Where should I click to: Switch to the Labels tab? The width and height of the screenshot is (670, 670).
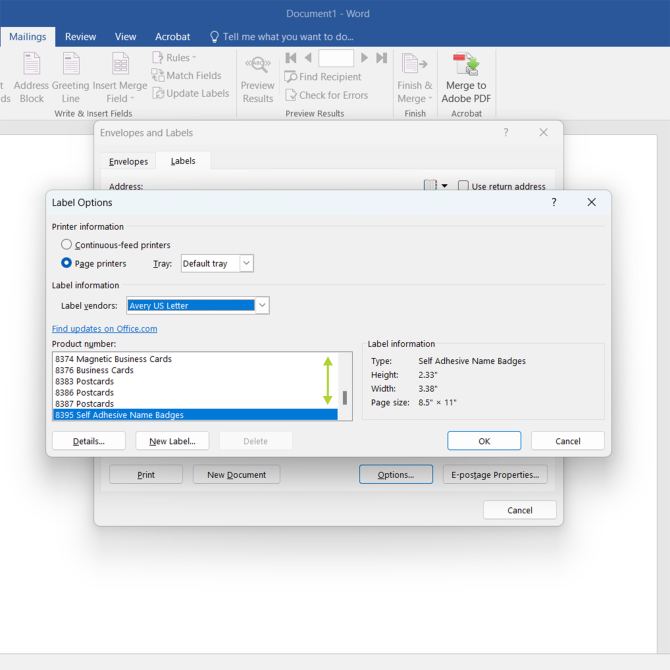pos(183,161)
